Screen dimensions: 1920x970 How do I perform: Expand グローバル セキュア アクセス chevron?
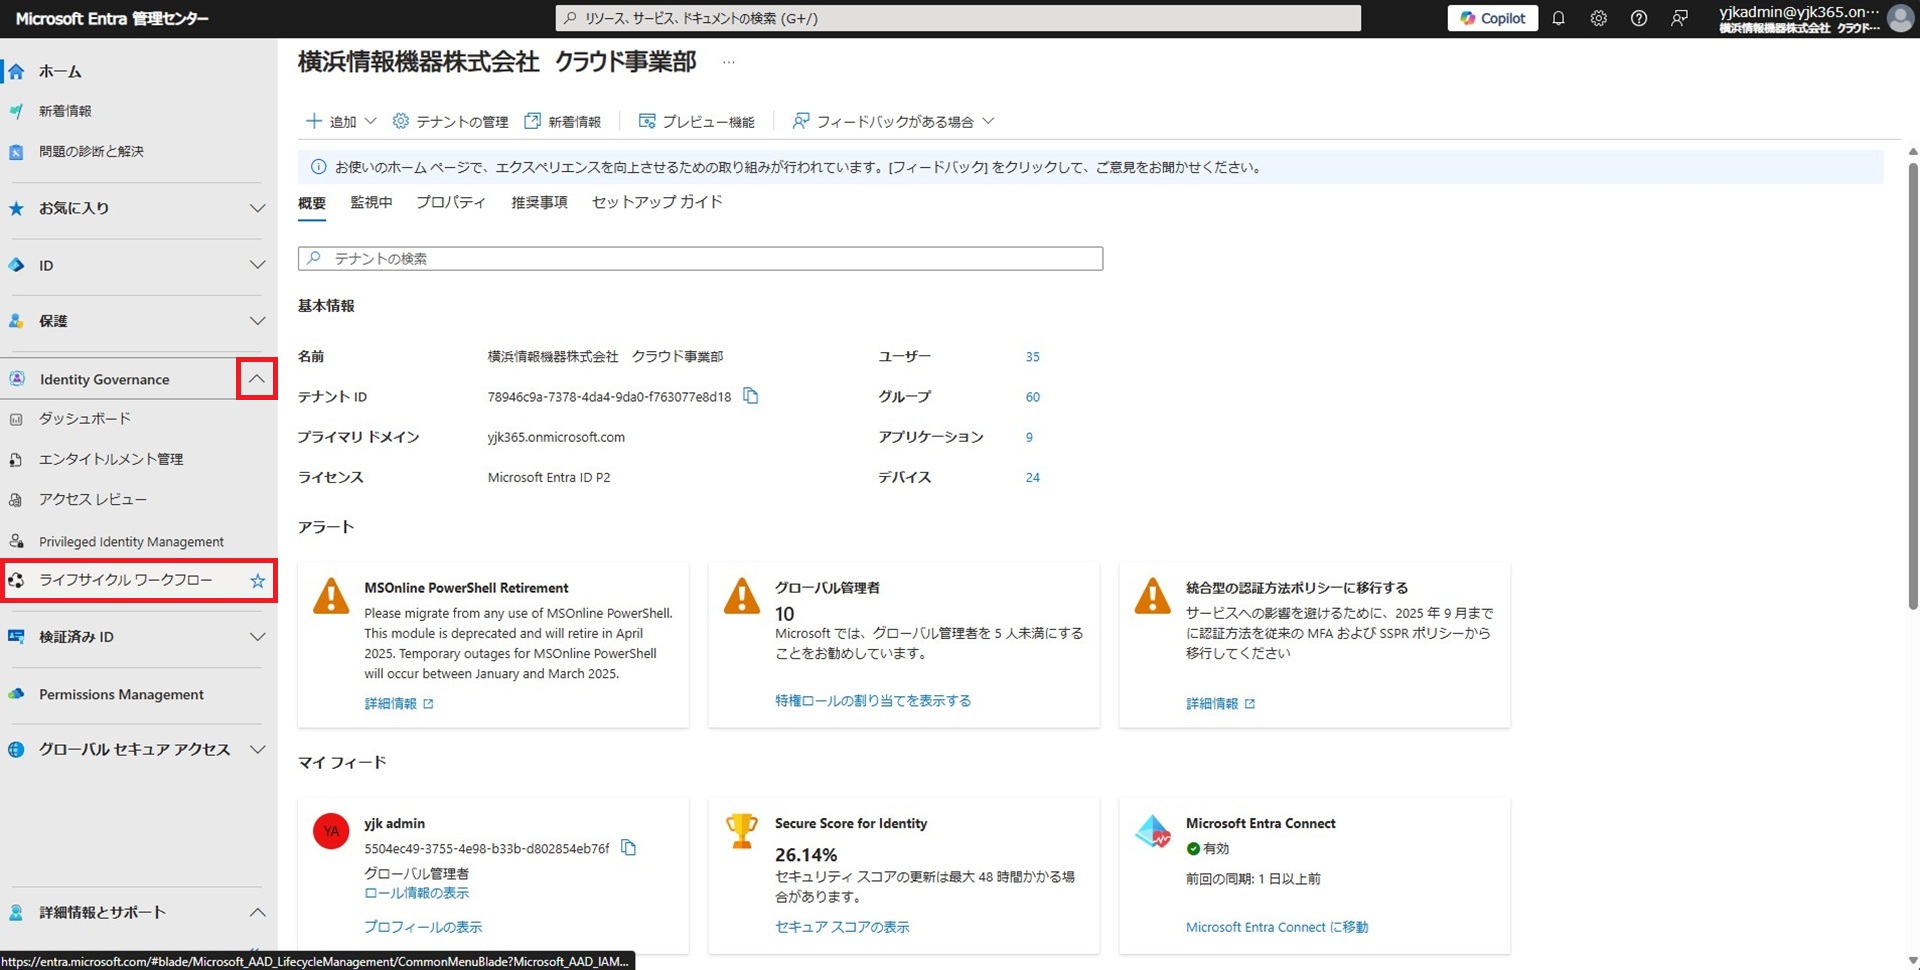(x=257, y=749)
